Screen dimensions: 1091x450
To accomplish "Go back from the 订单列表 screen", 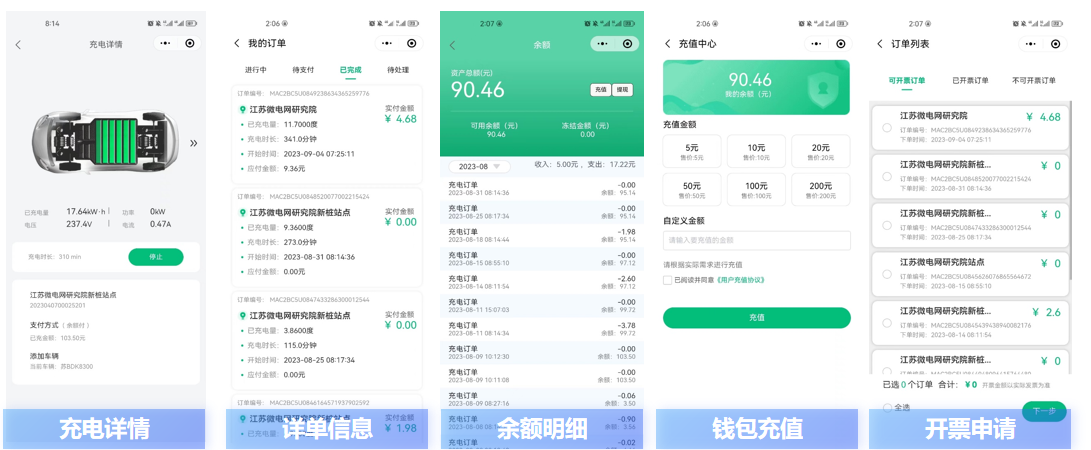I will pyautogui.click(x=880, y=43).
